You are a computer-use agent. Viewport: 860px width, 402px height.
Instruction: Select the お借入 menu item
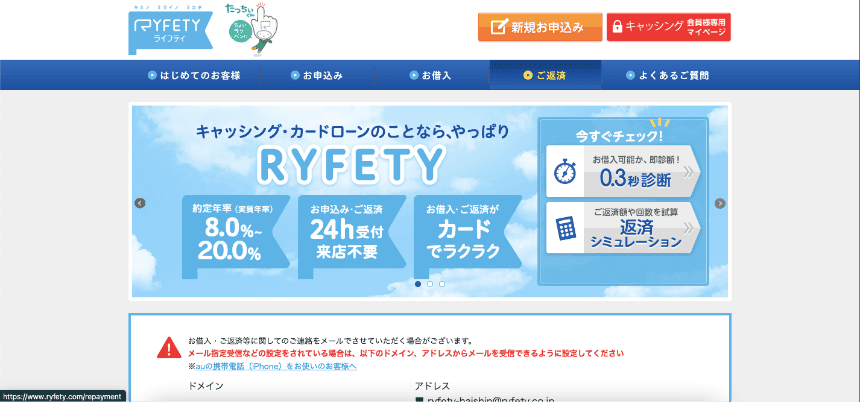(x=431, y=76)
